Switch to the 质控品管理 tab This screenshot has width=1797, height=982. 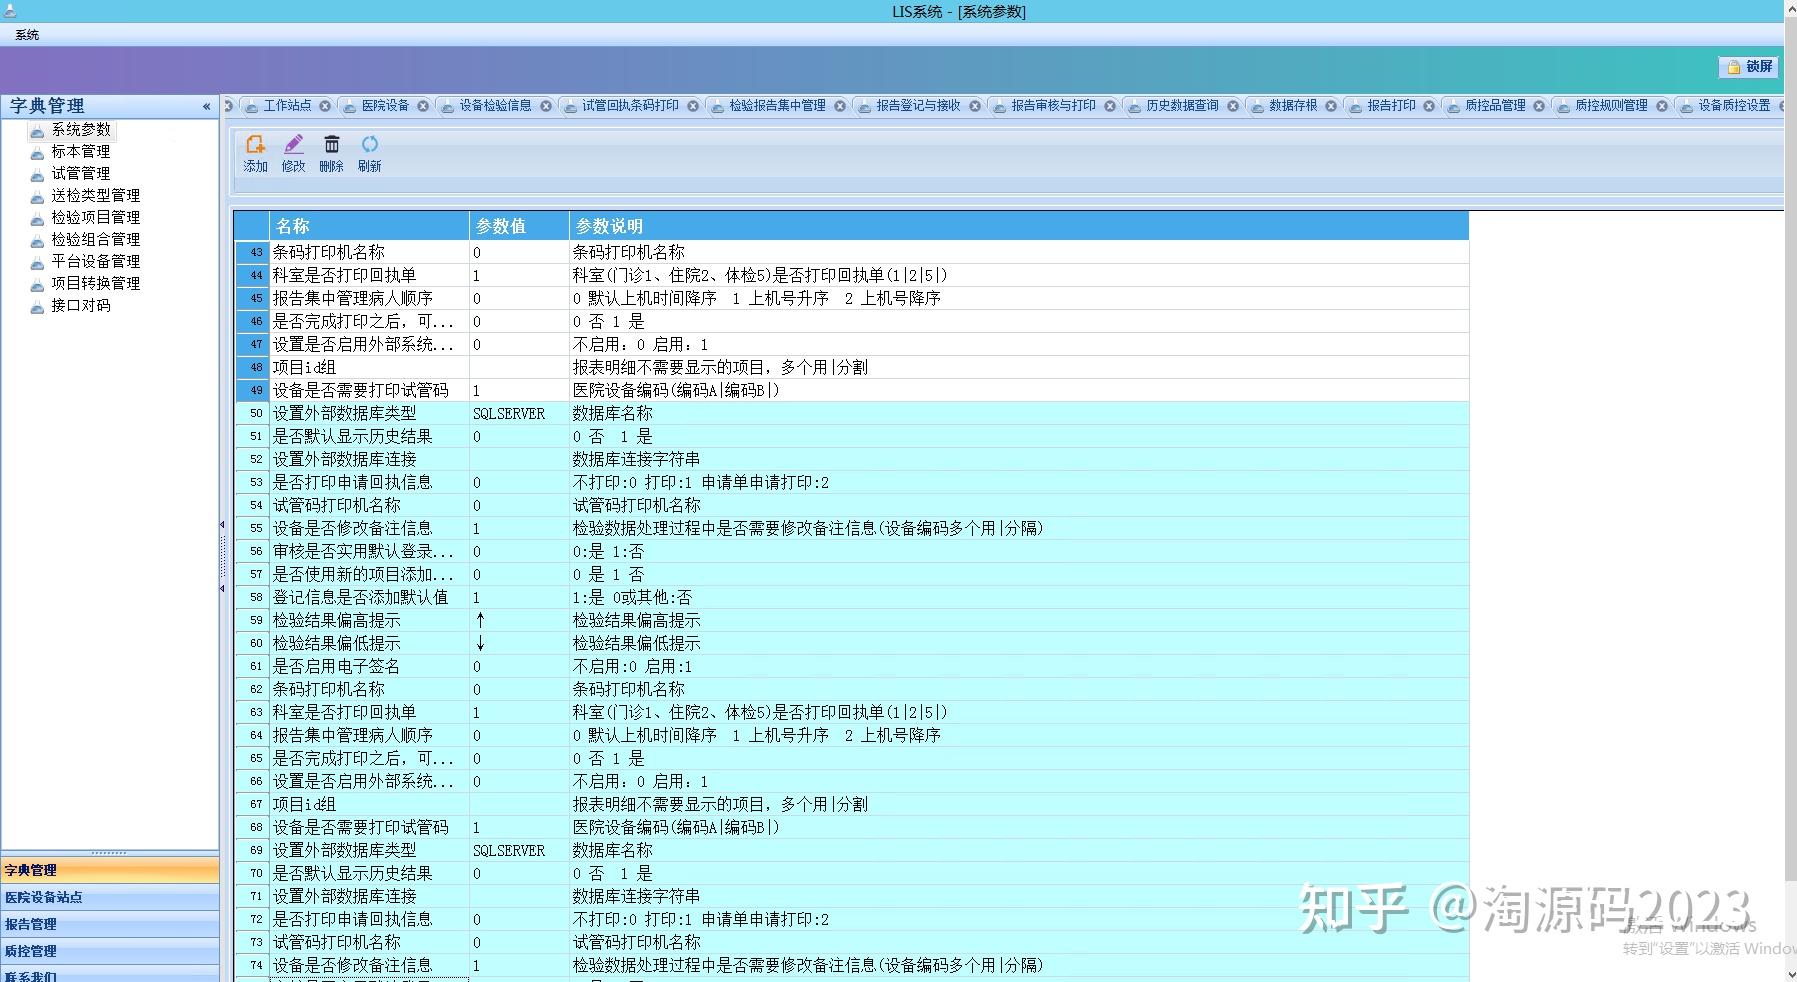pyautogui.click(x=1494, y=105)
